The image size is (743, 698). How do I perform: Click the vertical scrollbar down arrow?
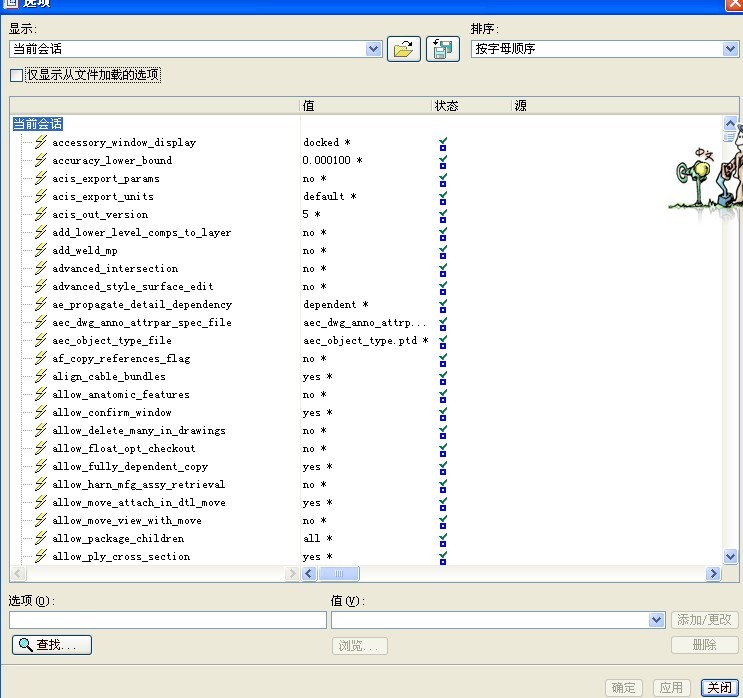coord(730,556)
